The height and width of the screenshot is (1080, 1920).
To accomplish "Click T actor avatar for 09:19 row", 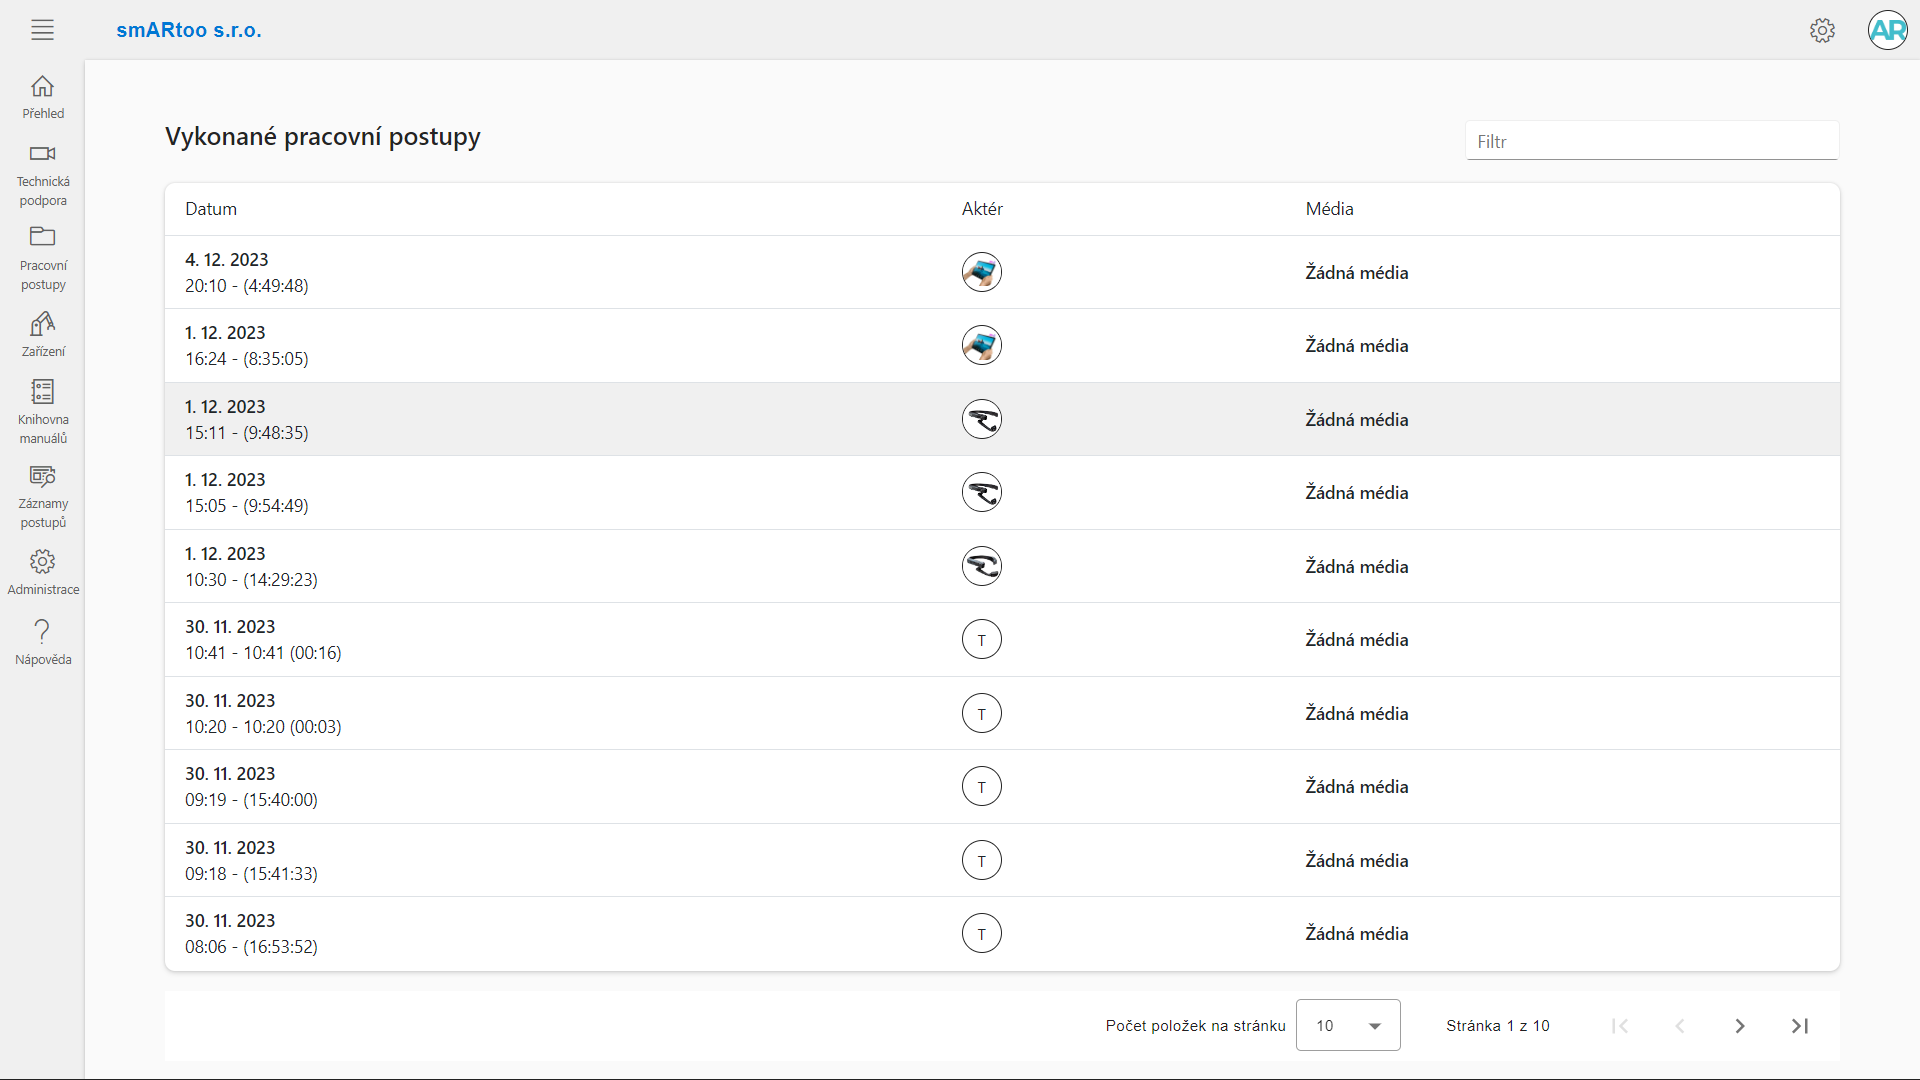I will point(981,786).
